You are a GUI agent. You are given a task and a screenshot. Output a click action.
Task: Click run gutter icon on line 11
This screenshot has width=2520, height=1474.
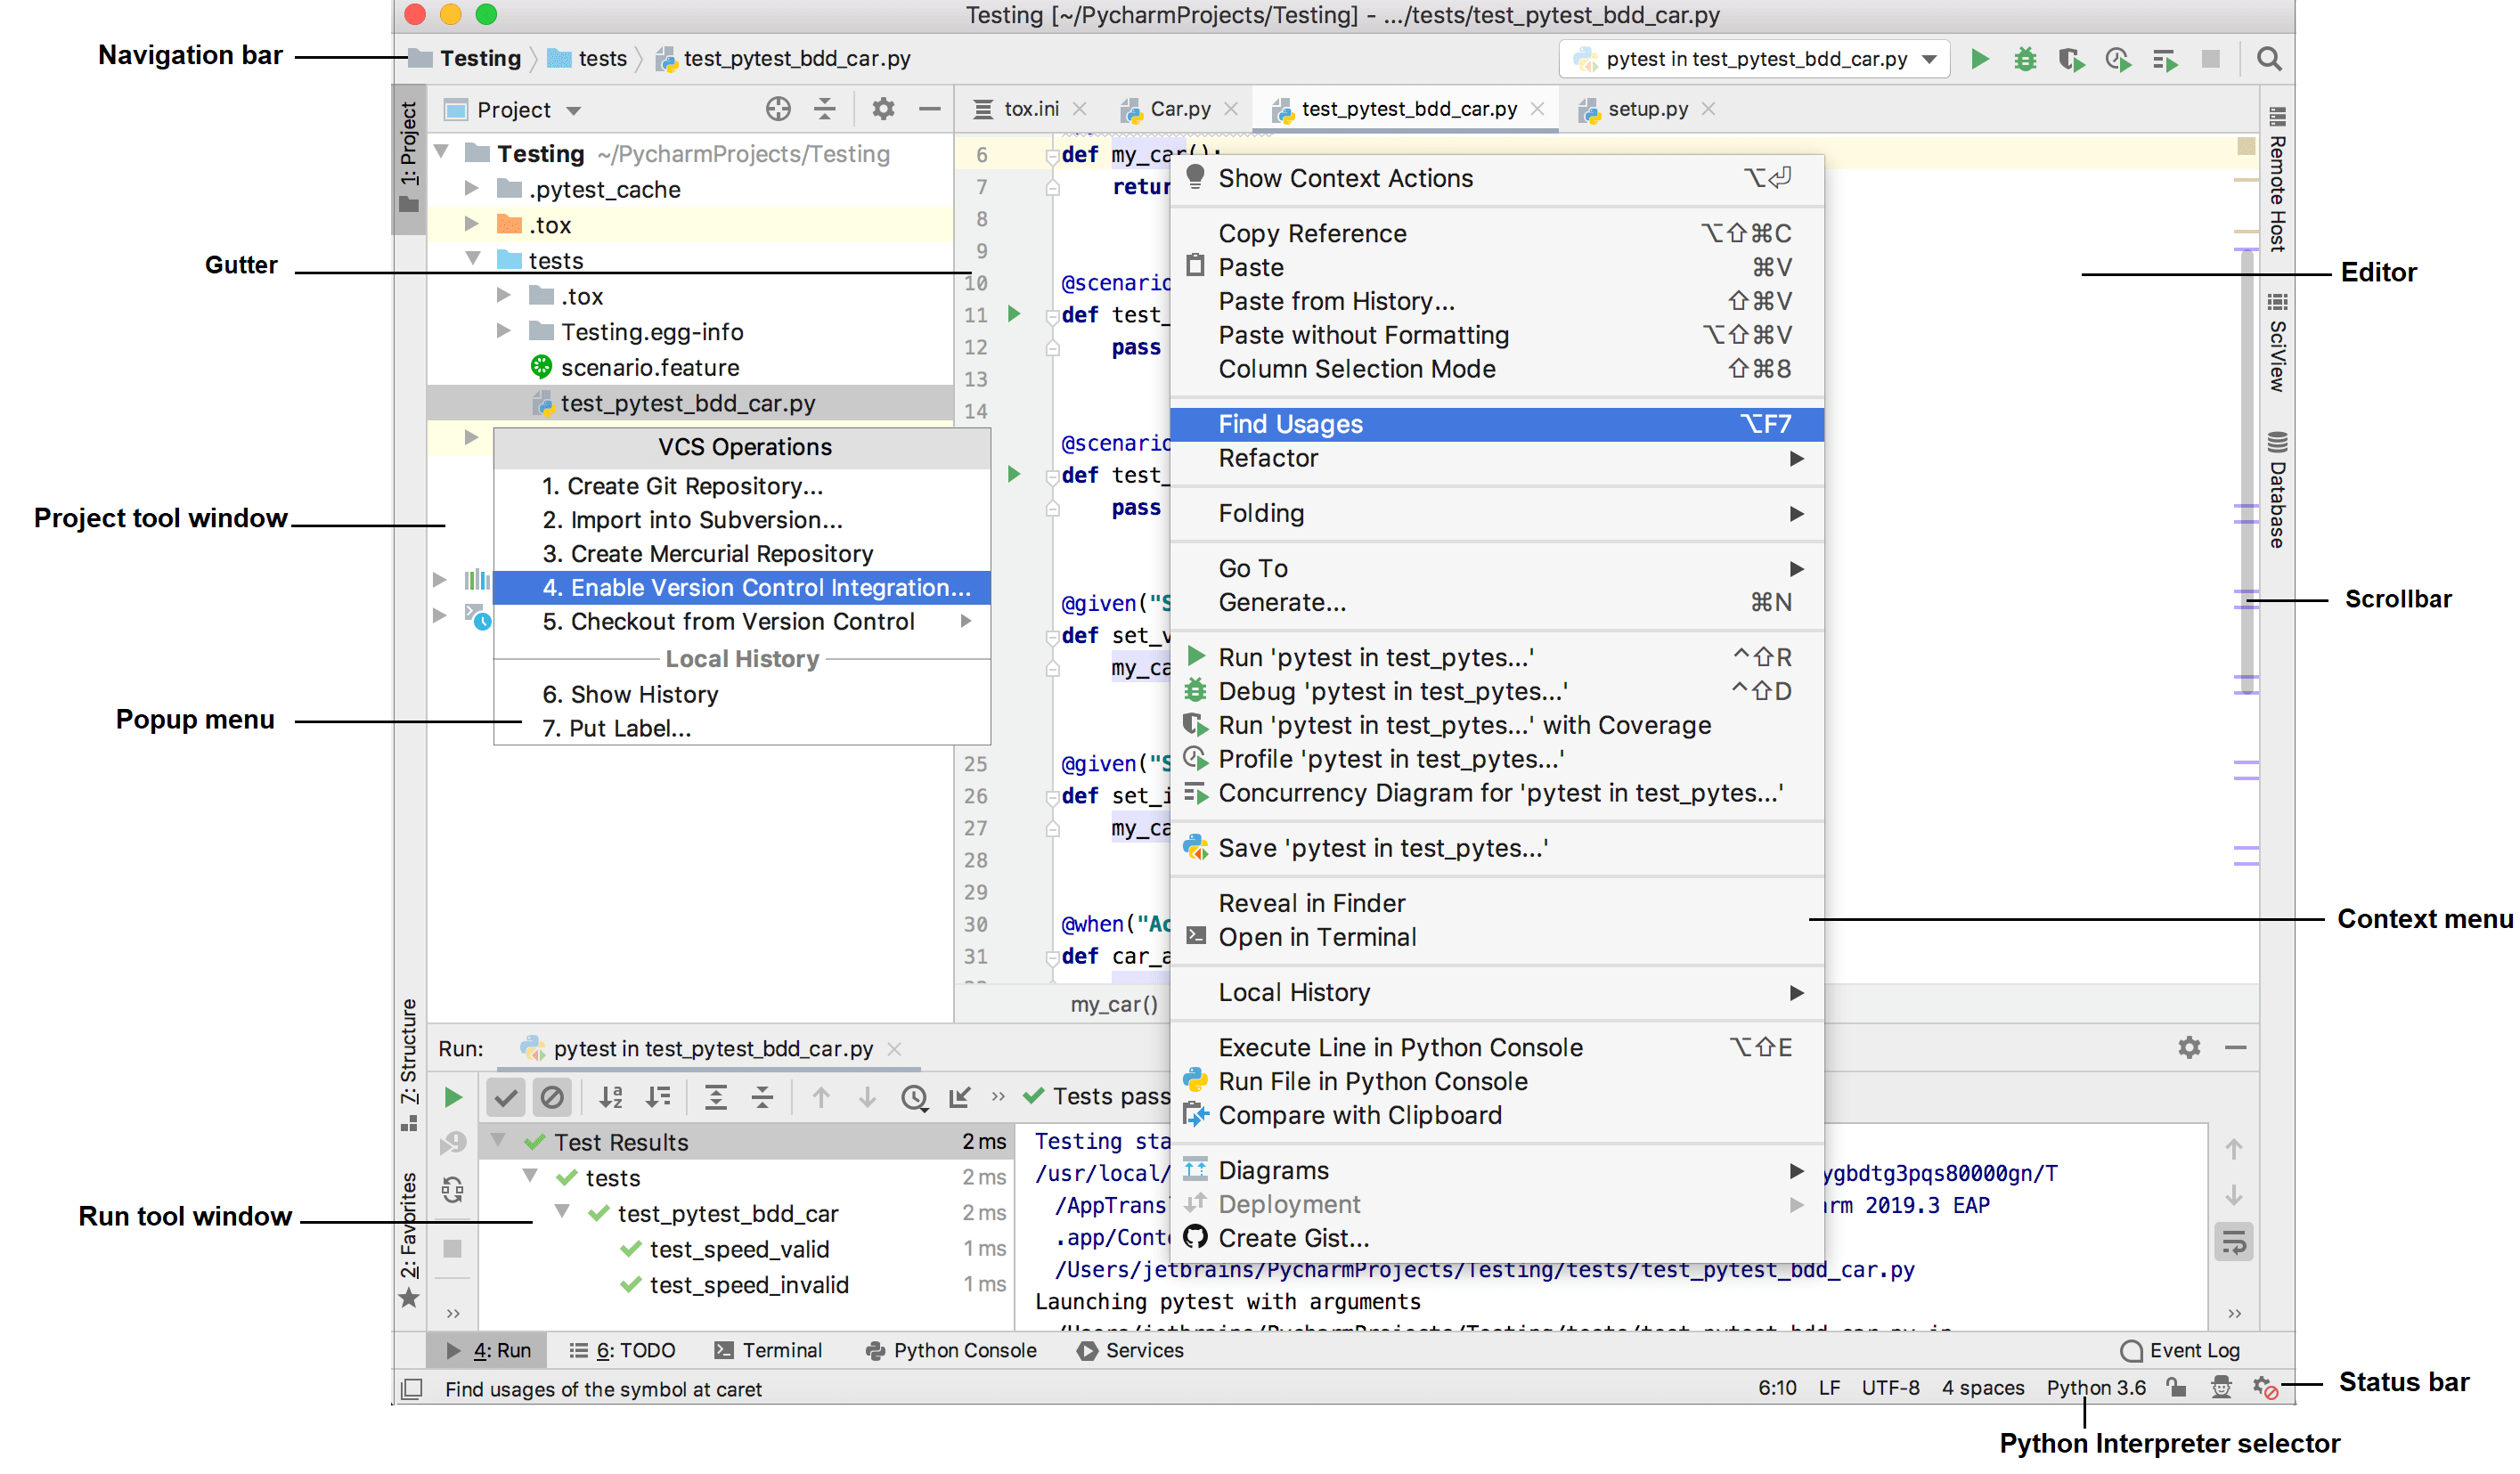coord(1014,314)
